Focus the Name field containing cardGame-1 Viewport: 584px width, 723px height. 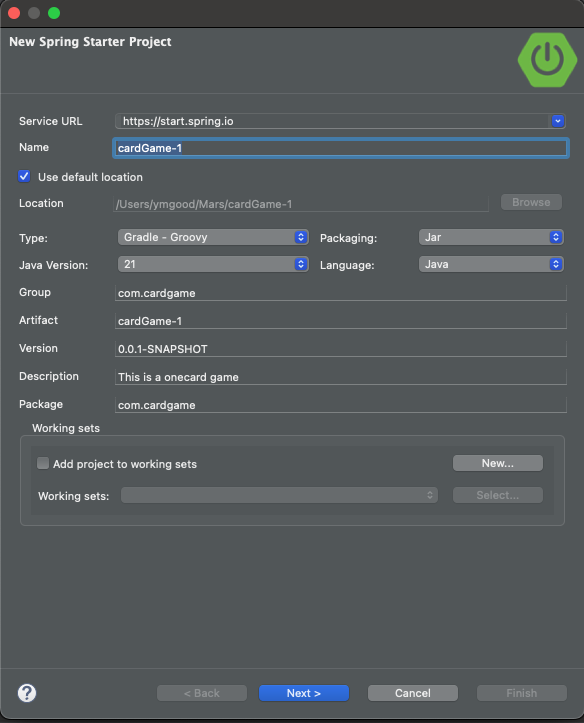click(x=341, y=148)
